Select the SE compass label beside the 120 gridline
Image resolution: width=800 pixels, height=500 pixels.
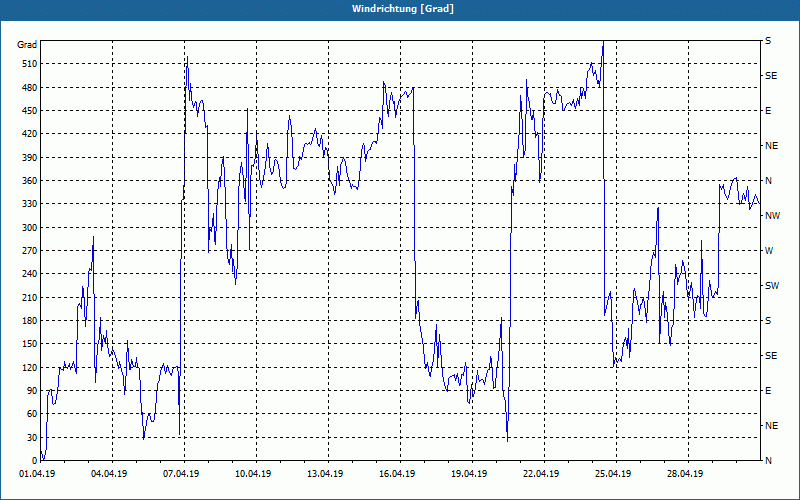[771, 356]
